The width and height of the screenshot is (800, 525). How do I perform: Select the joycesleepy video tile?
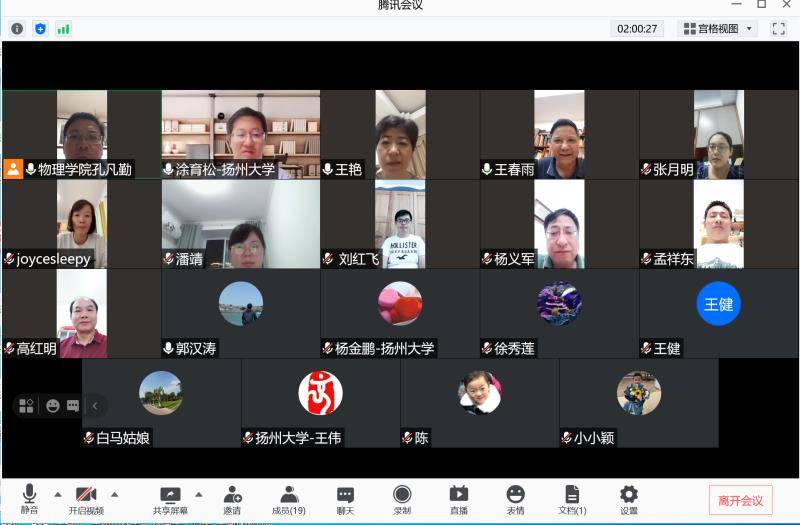click(82, 224)
